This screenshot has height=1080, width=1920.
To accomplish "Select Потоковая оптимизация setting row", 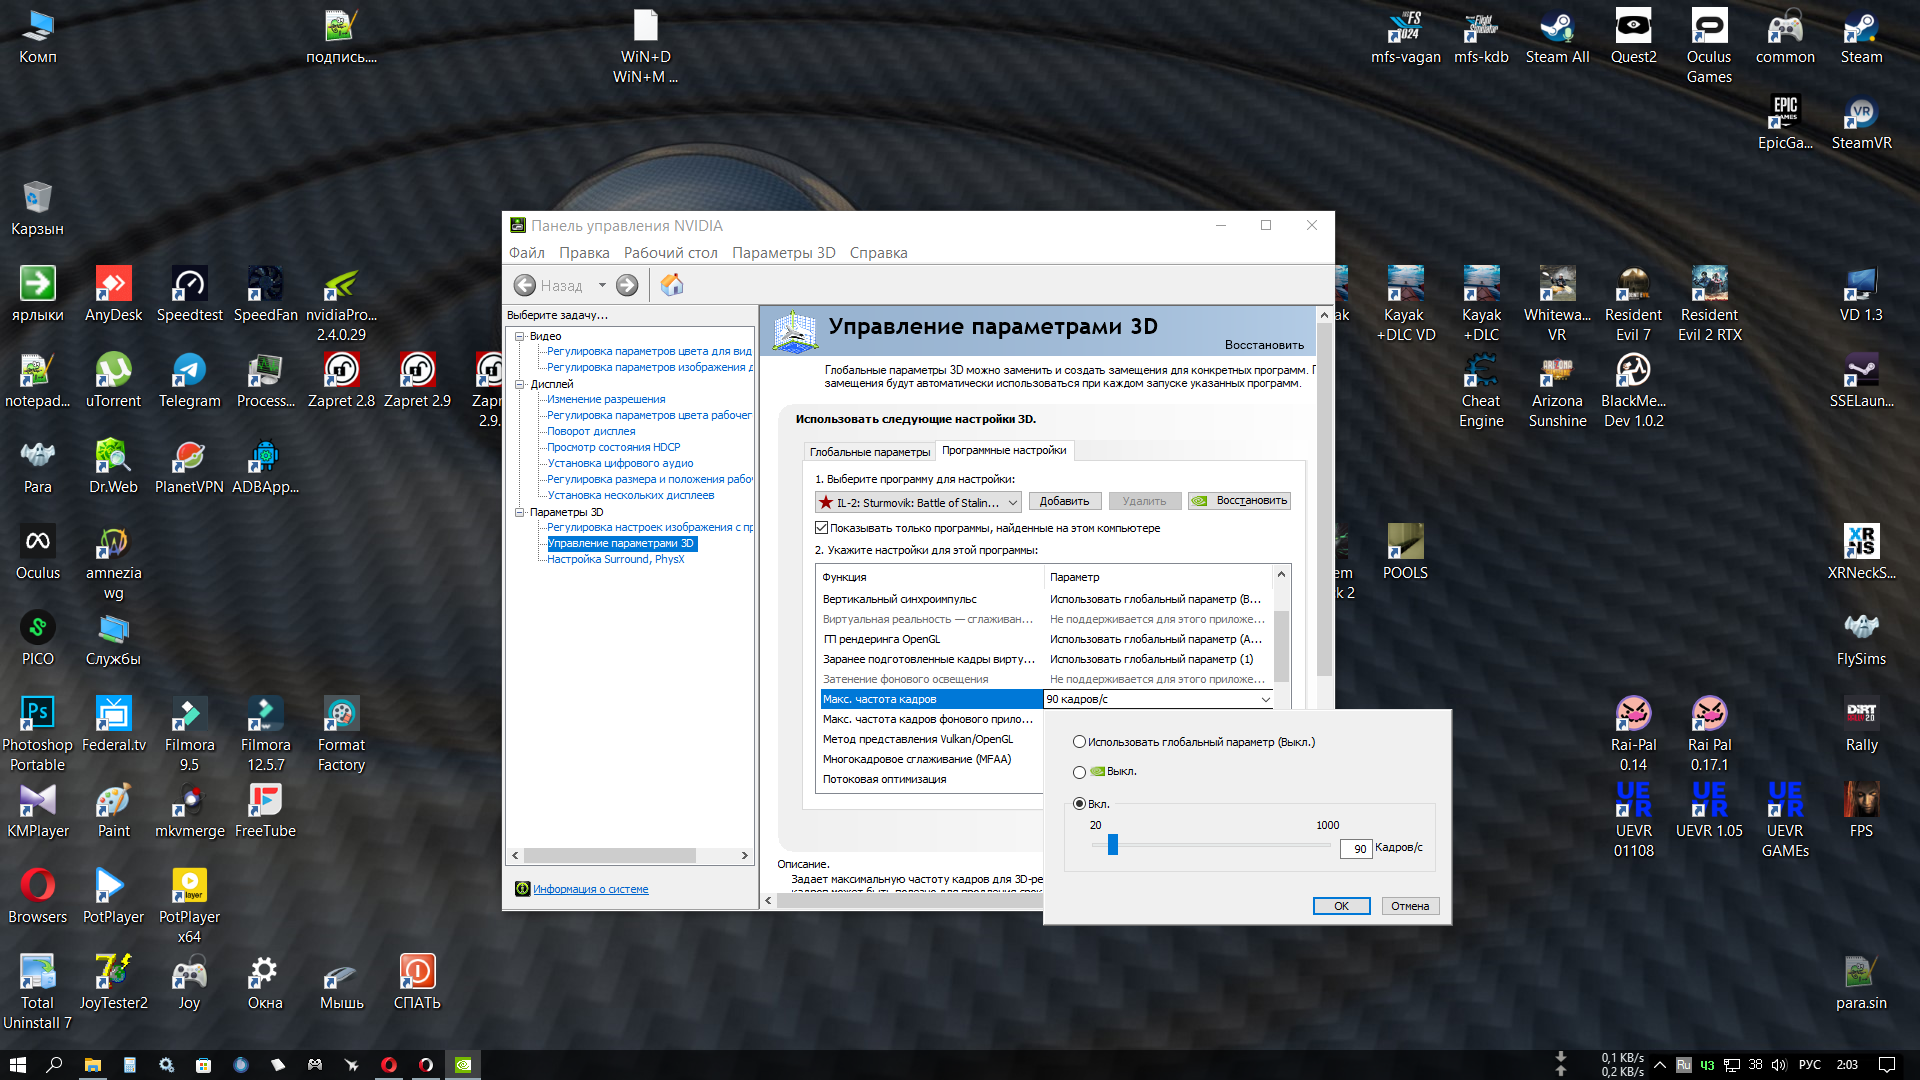I will (x=932, y=779).
